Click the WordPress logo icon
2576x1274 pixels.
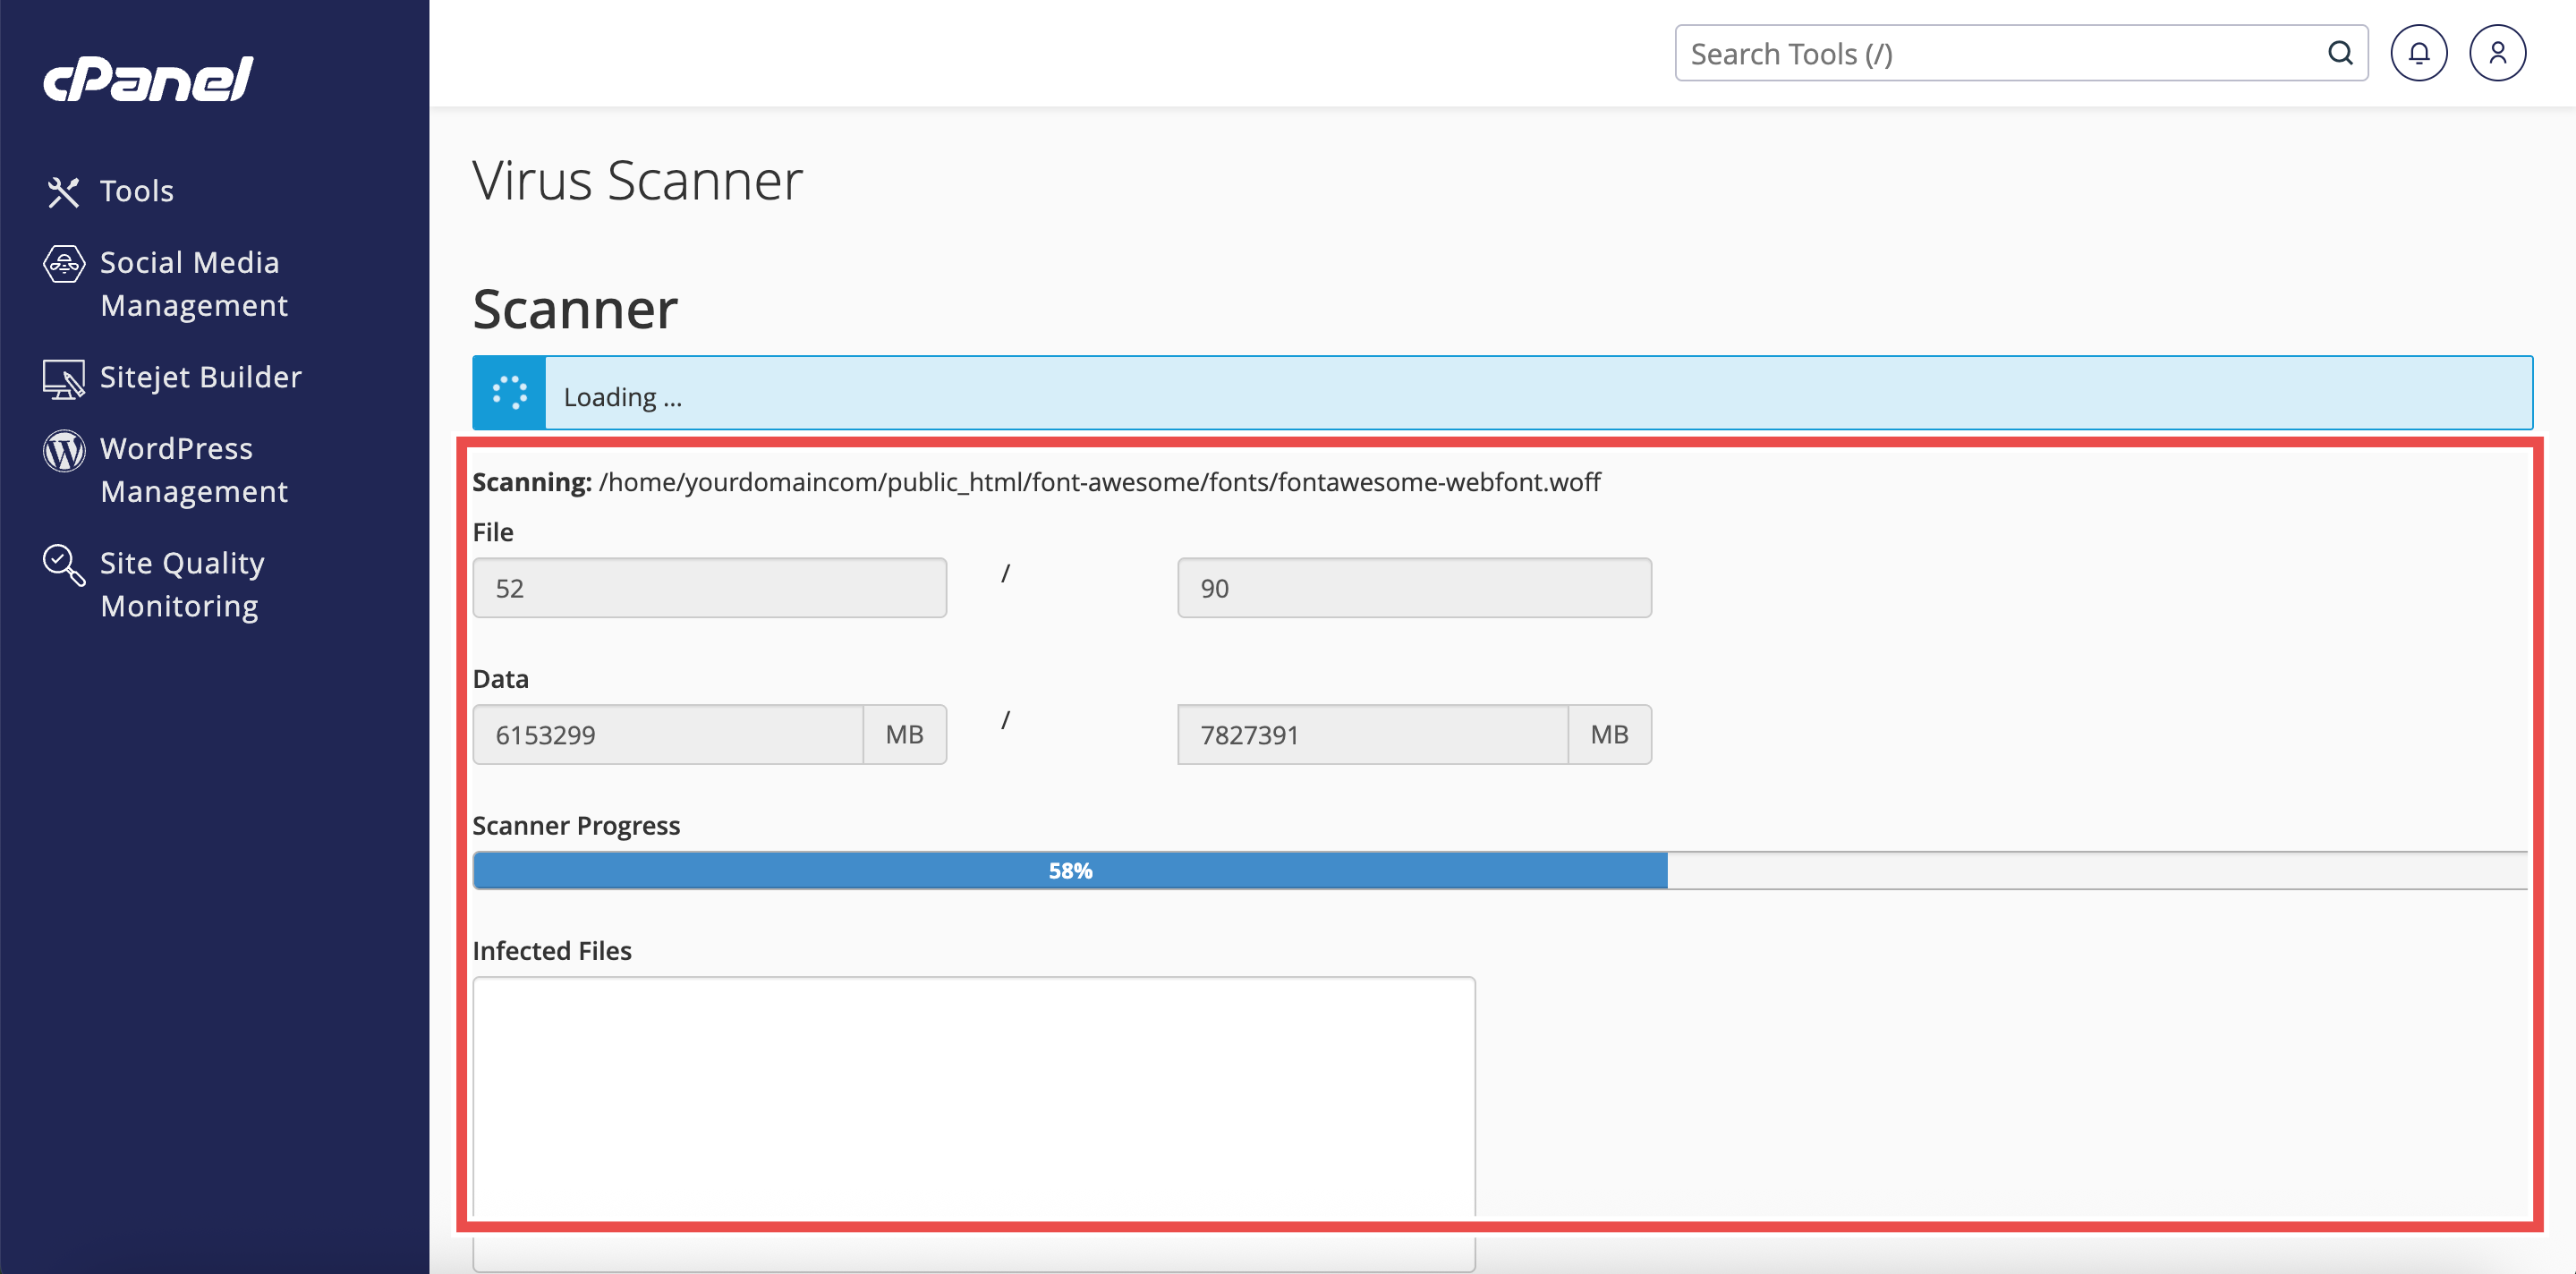point(64,451)
